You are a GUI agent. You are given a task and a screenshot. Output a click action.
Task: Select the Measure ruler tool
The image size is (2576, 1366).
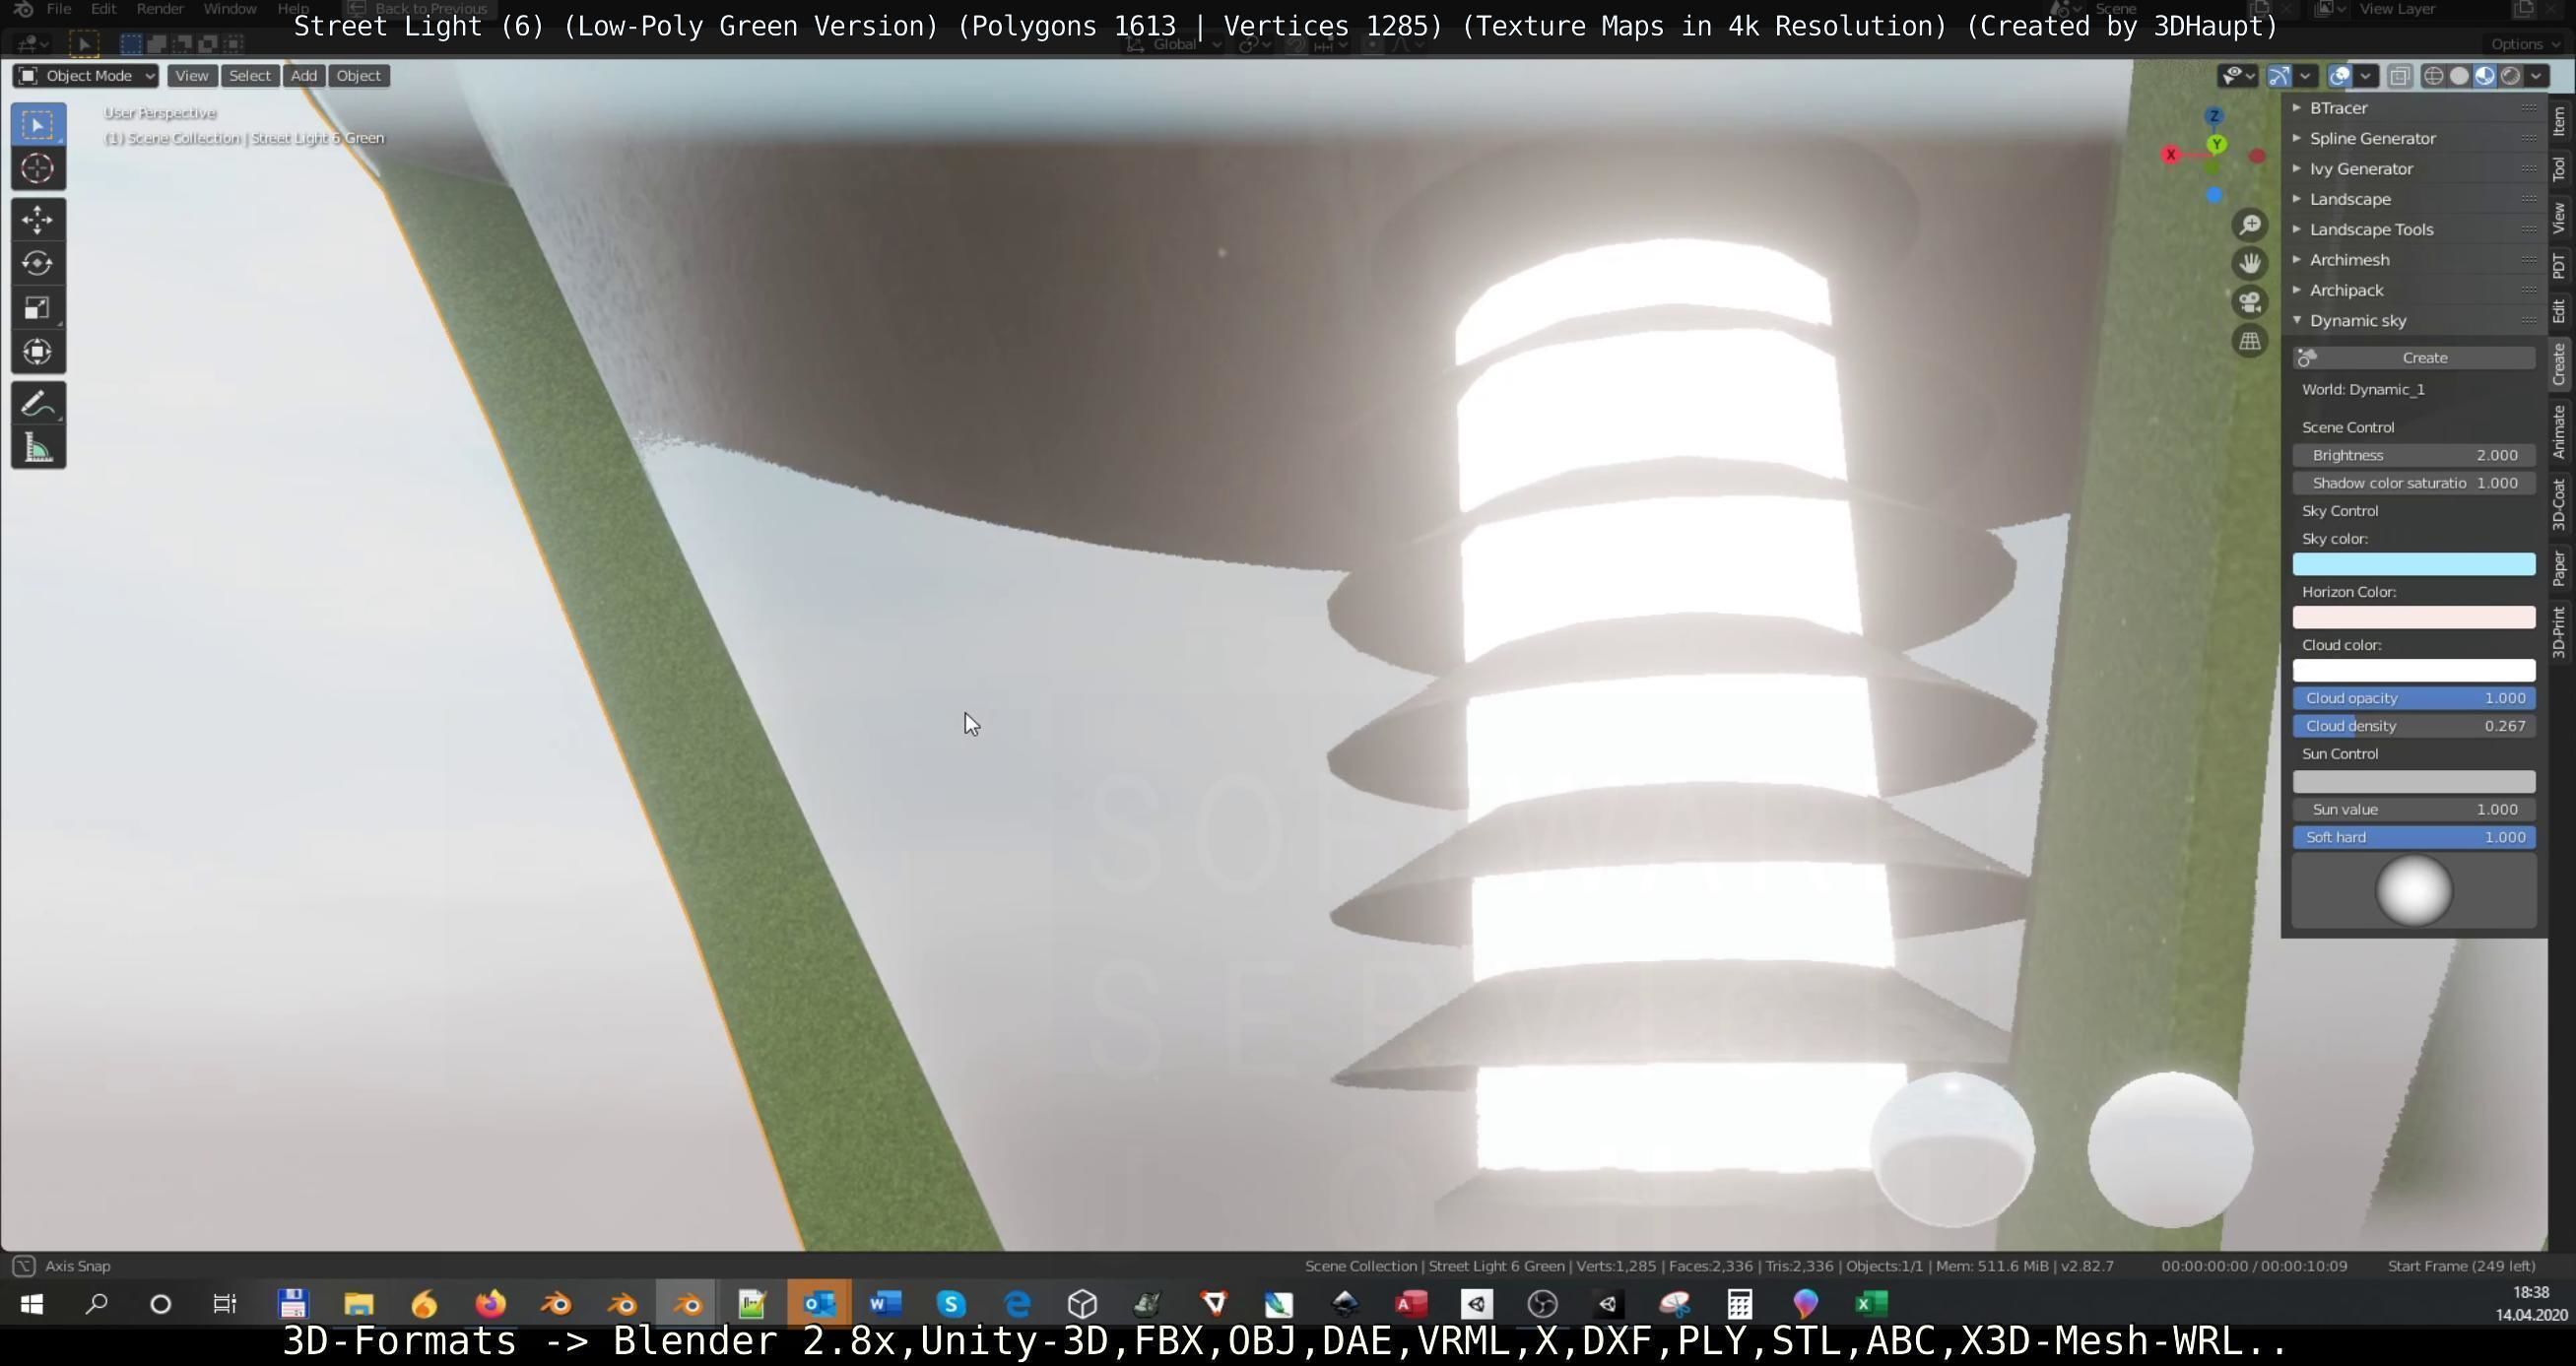pyautogui.click(x=38, y=448)
